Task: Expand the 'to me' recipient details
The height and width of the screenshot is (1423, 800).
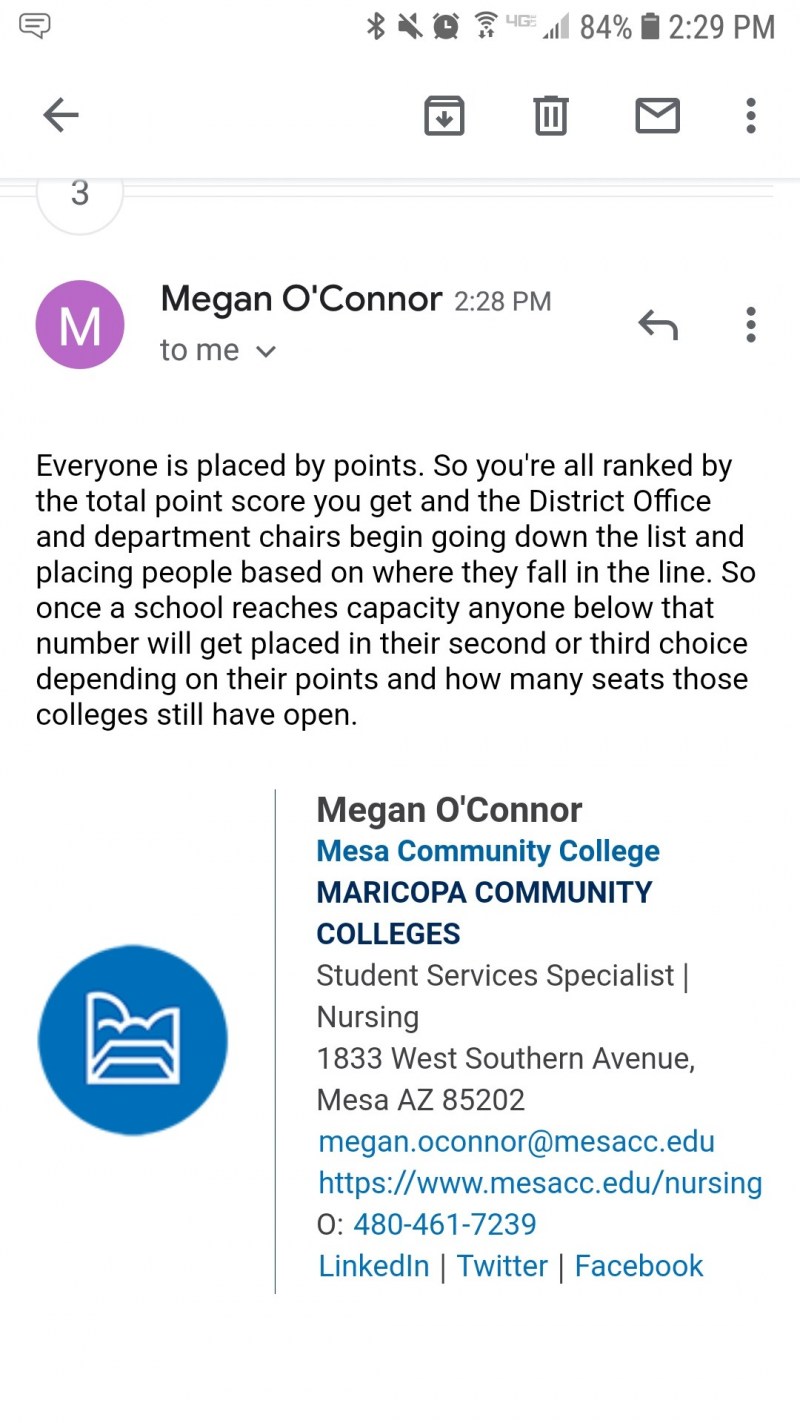Action: (199, 350)
